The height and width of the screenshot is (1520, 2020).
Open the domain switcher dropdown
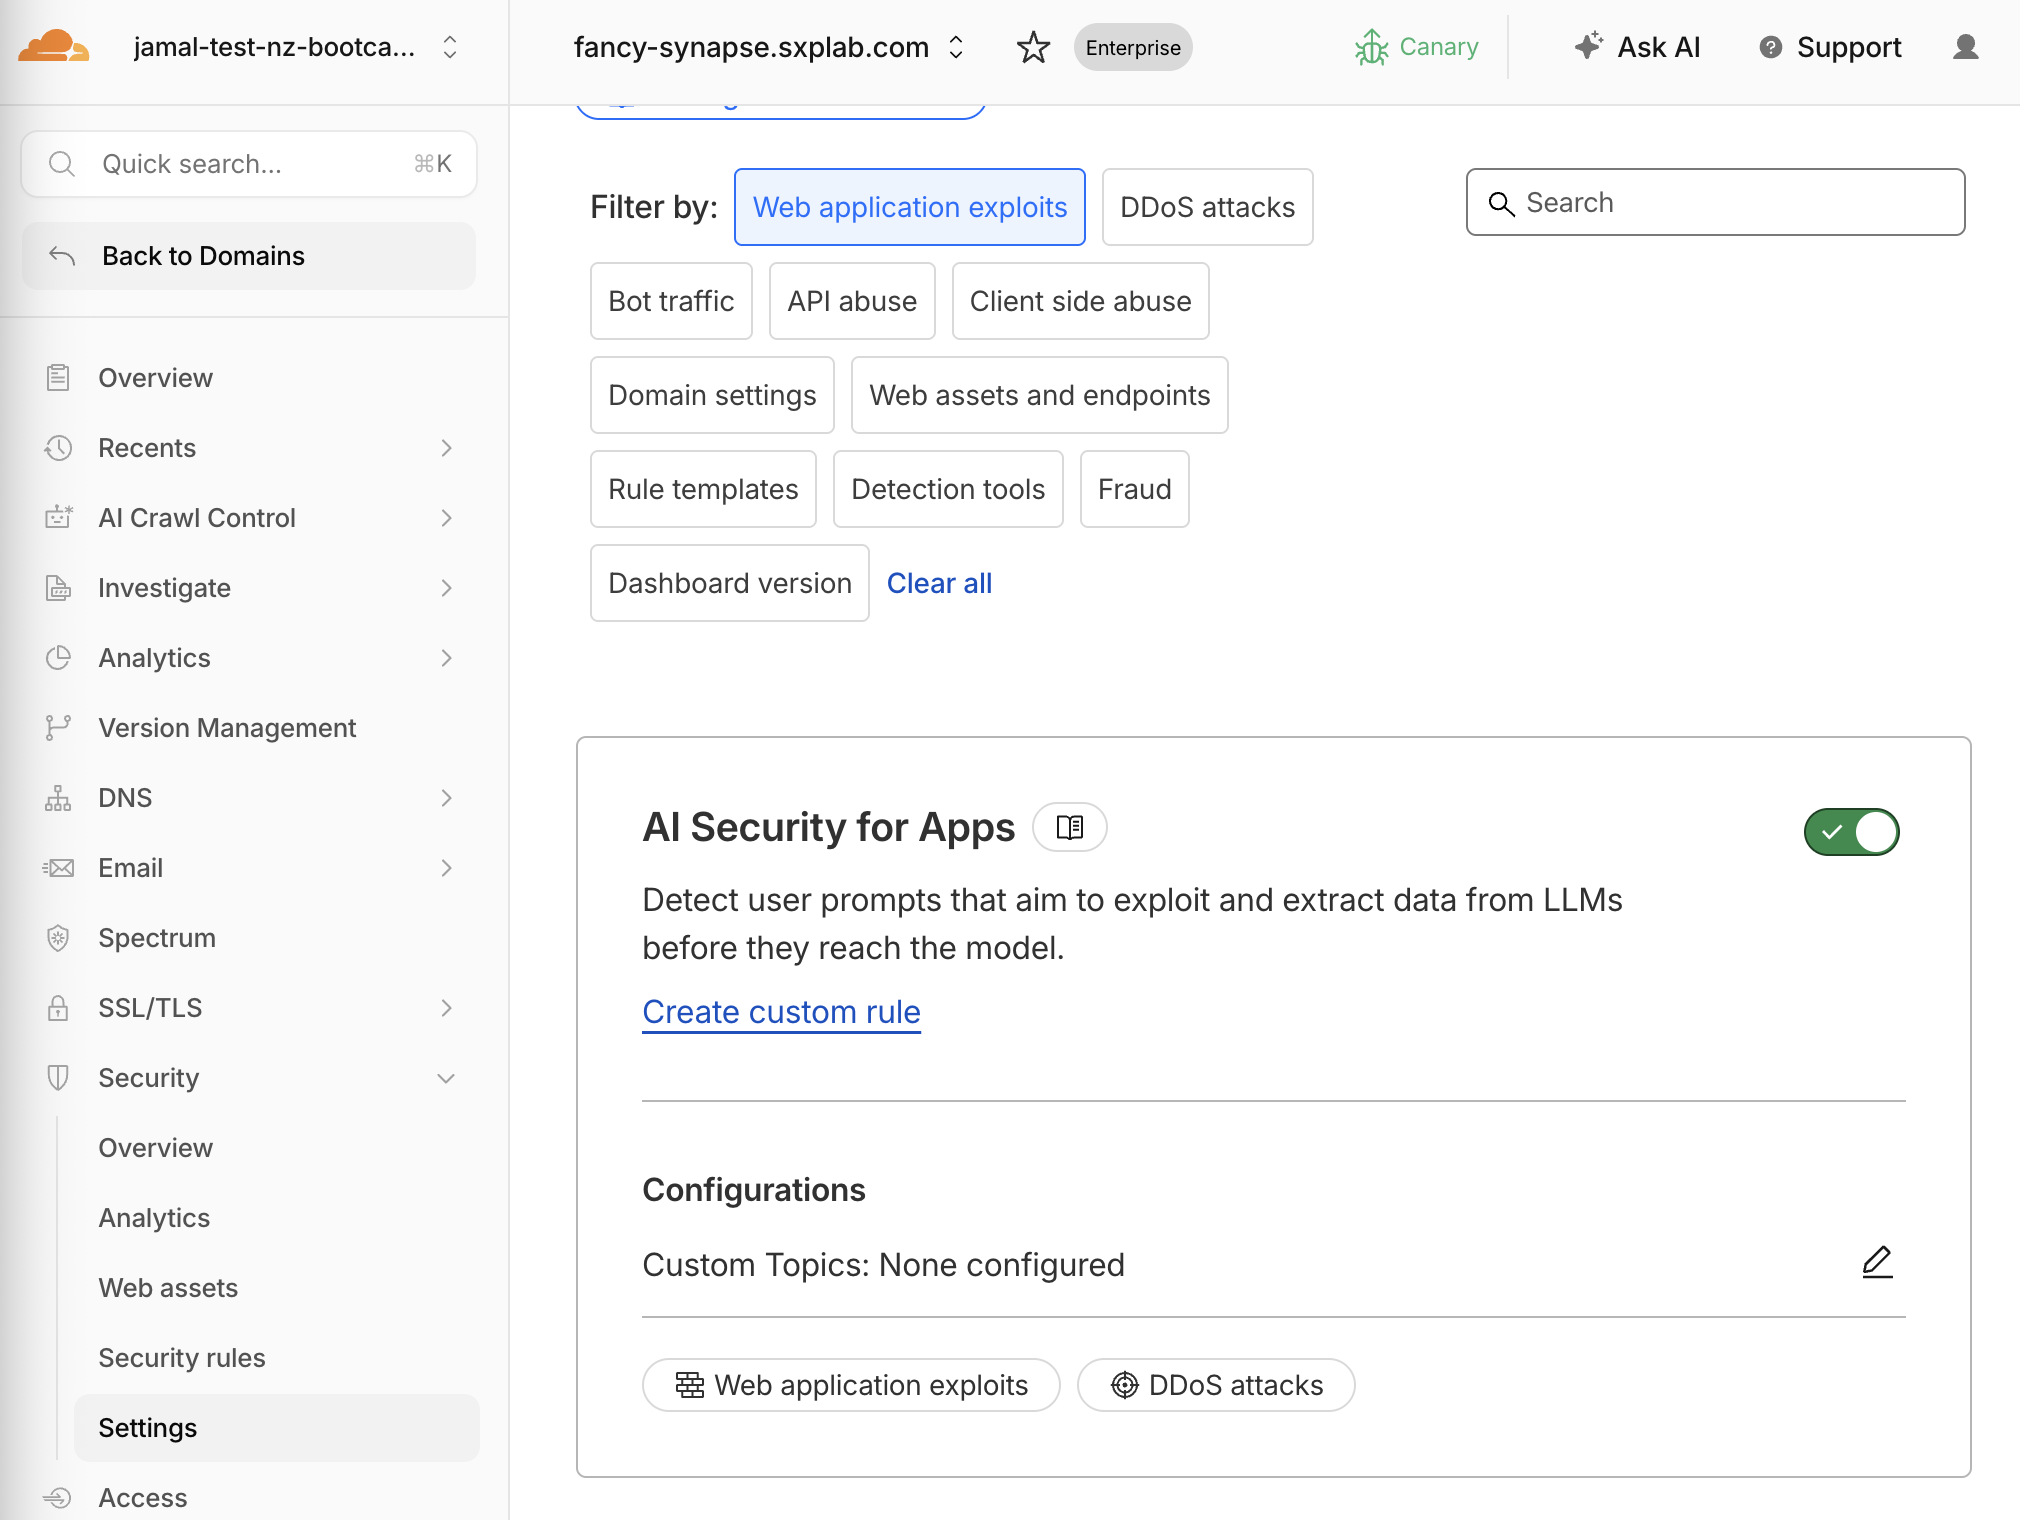(x=956, y=47)
